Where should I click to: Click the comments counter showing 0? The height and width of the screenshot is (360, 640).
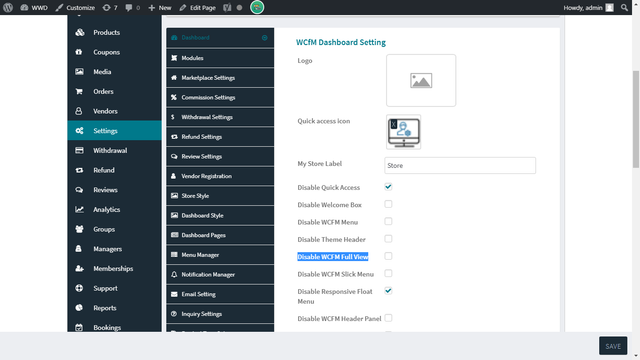coord(133,7)
